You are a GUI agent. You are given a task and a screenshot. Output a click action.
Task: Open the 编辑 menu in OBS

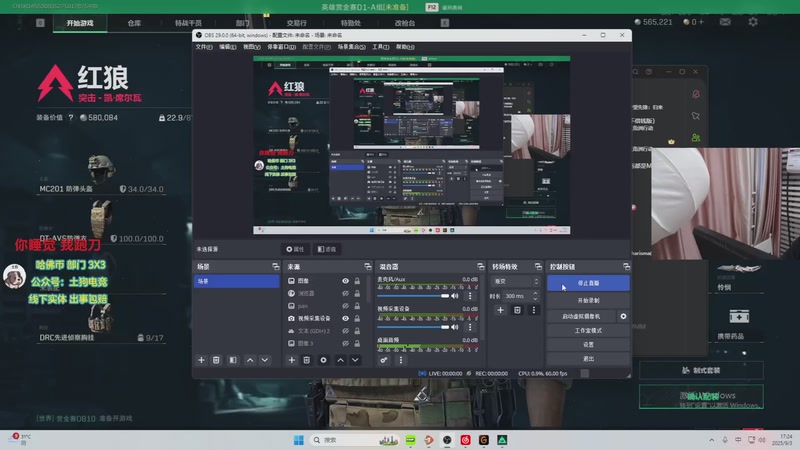tap(228, 47)
